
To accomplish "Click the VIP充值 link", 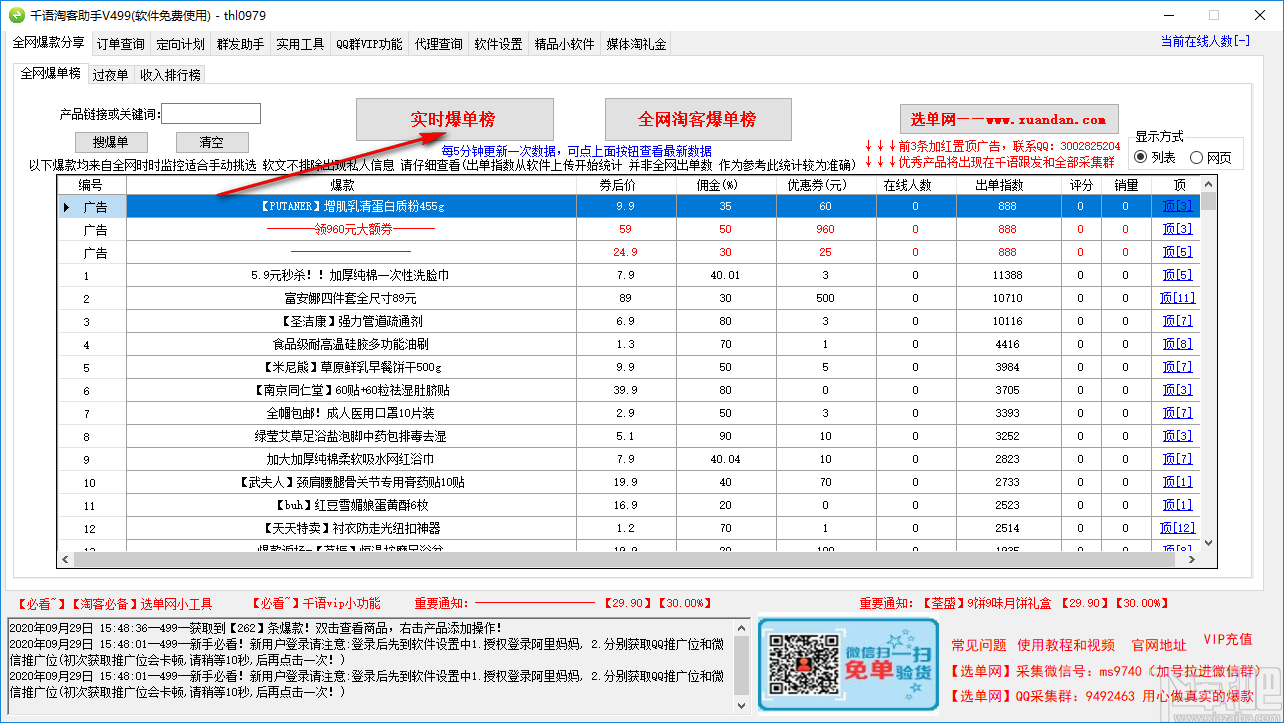I will point(1227,639).
